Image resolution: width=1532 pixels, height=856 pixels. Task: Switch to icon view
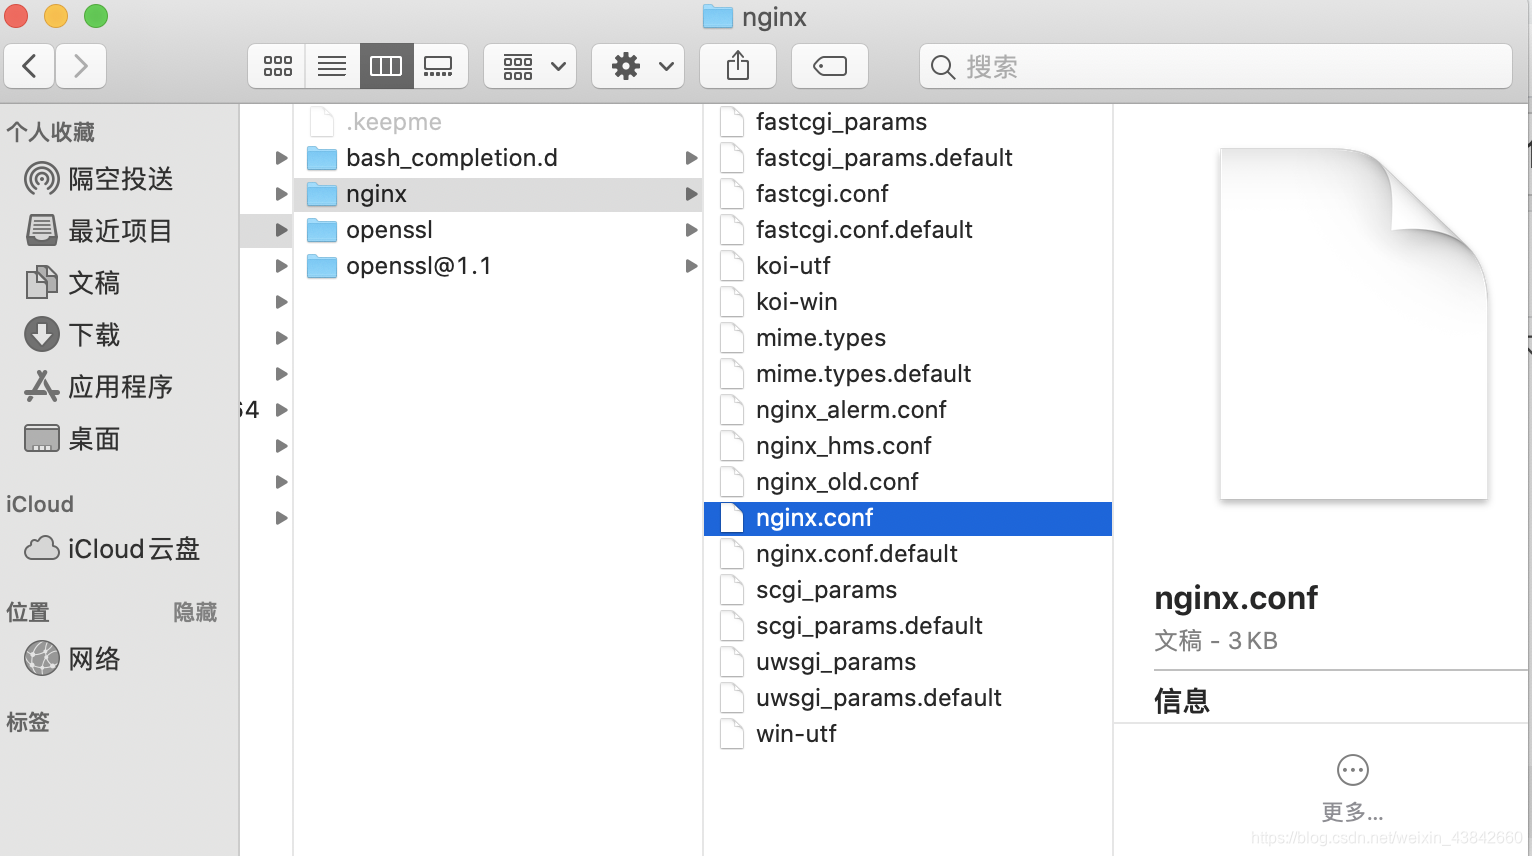pos(277,67)
